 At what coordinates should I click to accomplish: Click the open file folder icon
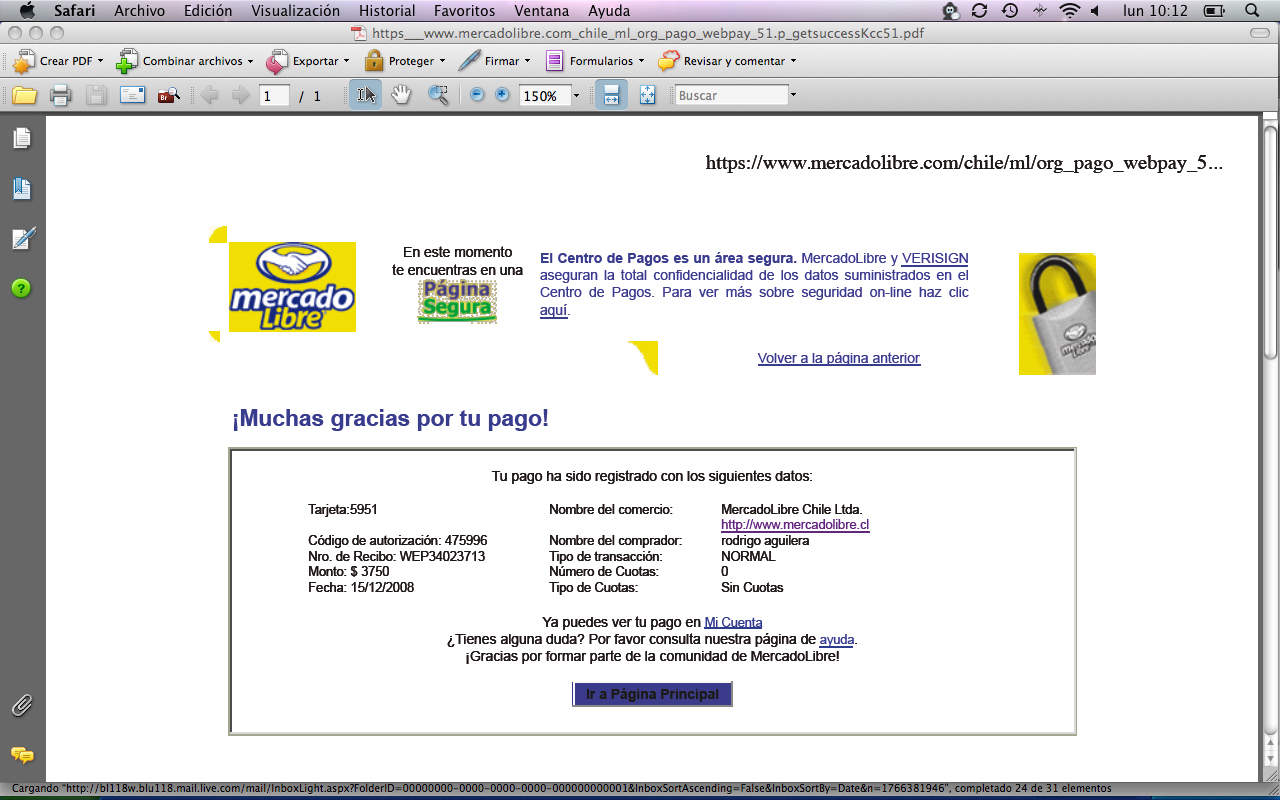pos(24,96)
